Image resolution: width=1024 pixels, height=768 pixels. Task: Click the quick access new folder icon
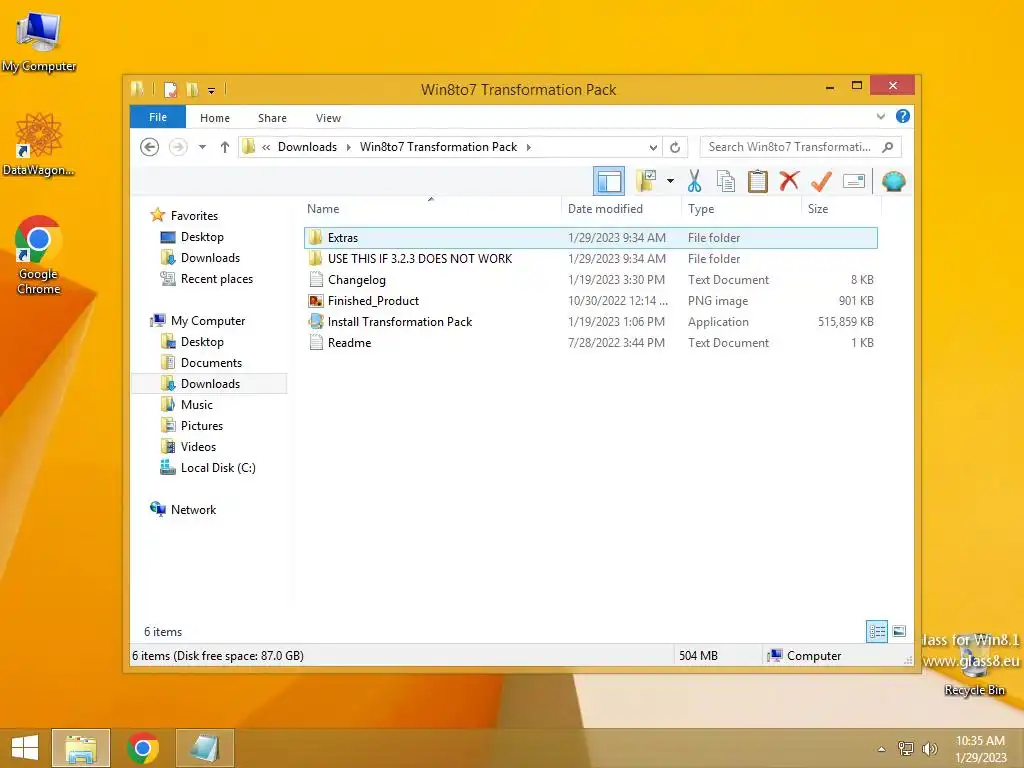[x=192, y=89]
